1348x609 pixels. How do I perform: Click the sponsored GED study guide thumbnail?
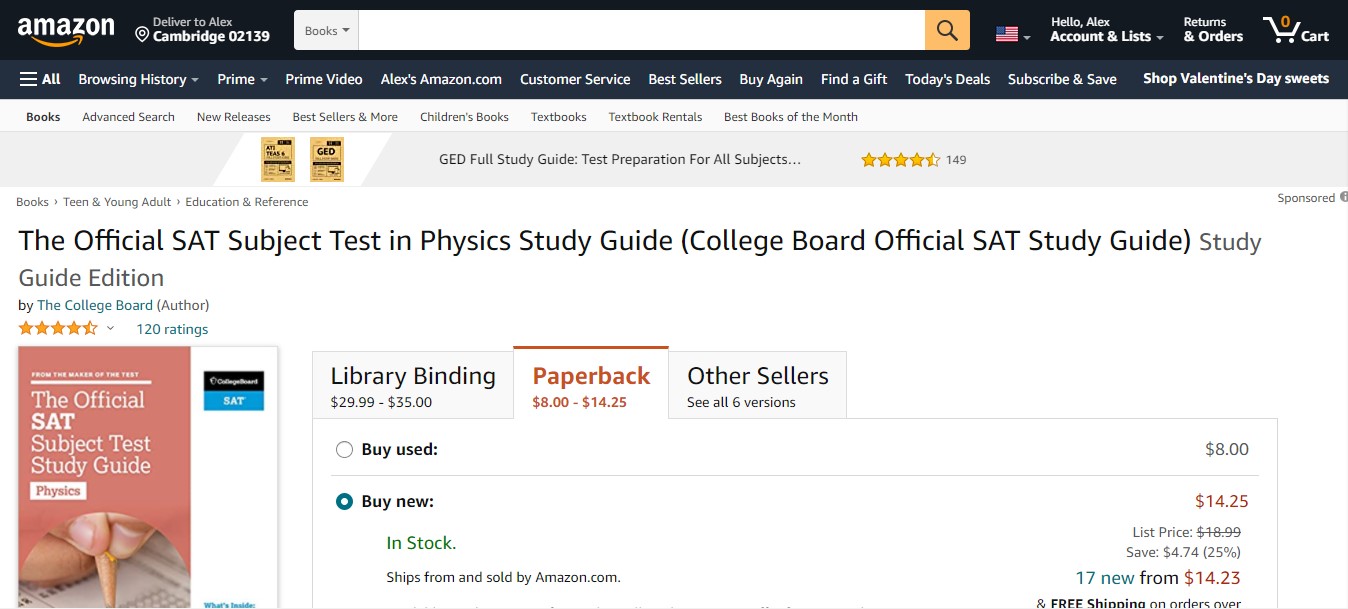coord(327,159)
